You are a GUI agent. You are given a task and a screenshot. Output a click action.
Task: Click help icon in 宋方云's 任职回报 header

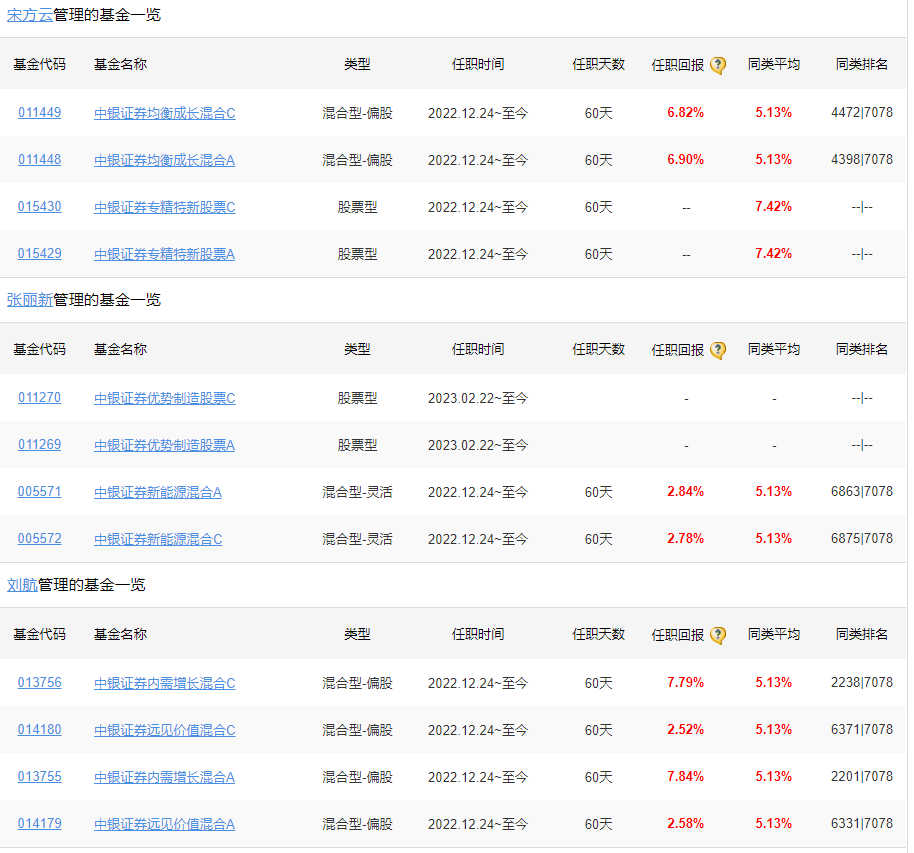point(718,65)
